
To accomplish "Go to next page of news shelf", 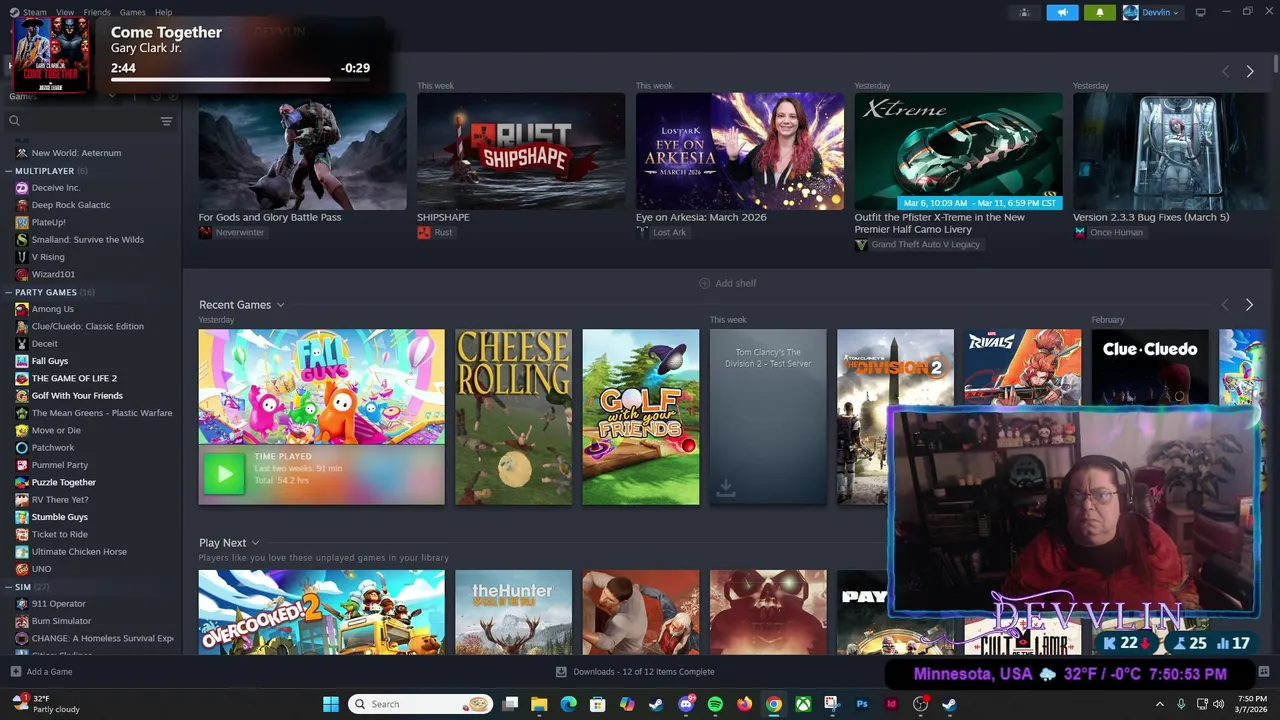I will pyautogui.click(x=1249, y=71).
